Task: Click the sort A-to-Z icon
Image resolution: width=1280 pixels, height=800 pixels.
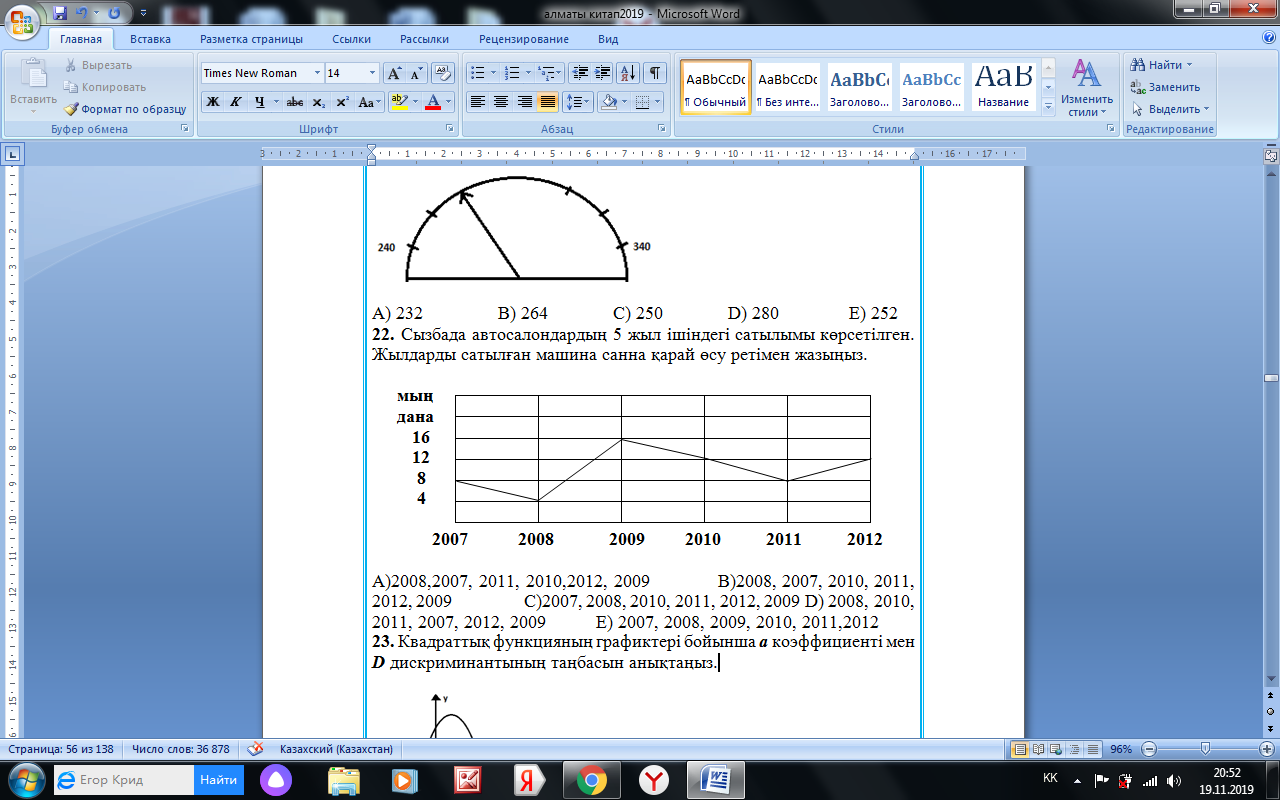Action: [628, 73]
